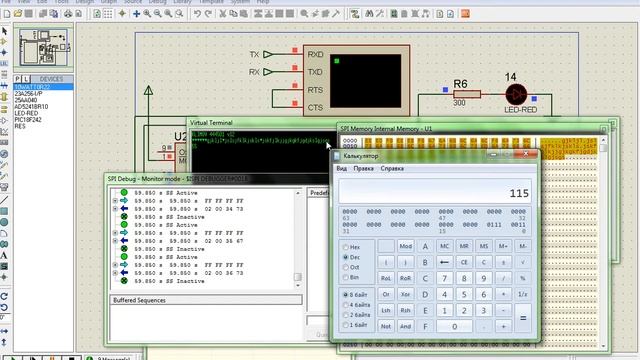Cut selection with scissors icon

pos(223,14)
